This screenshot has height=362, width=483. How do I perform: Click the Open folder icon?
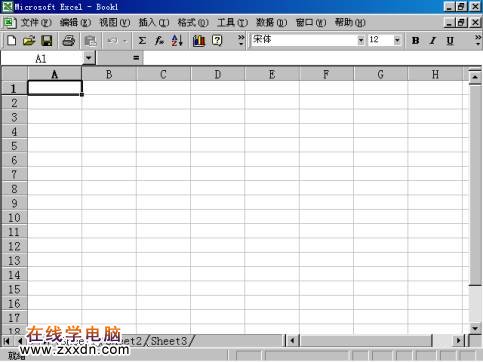29,41
